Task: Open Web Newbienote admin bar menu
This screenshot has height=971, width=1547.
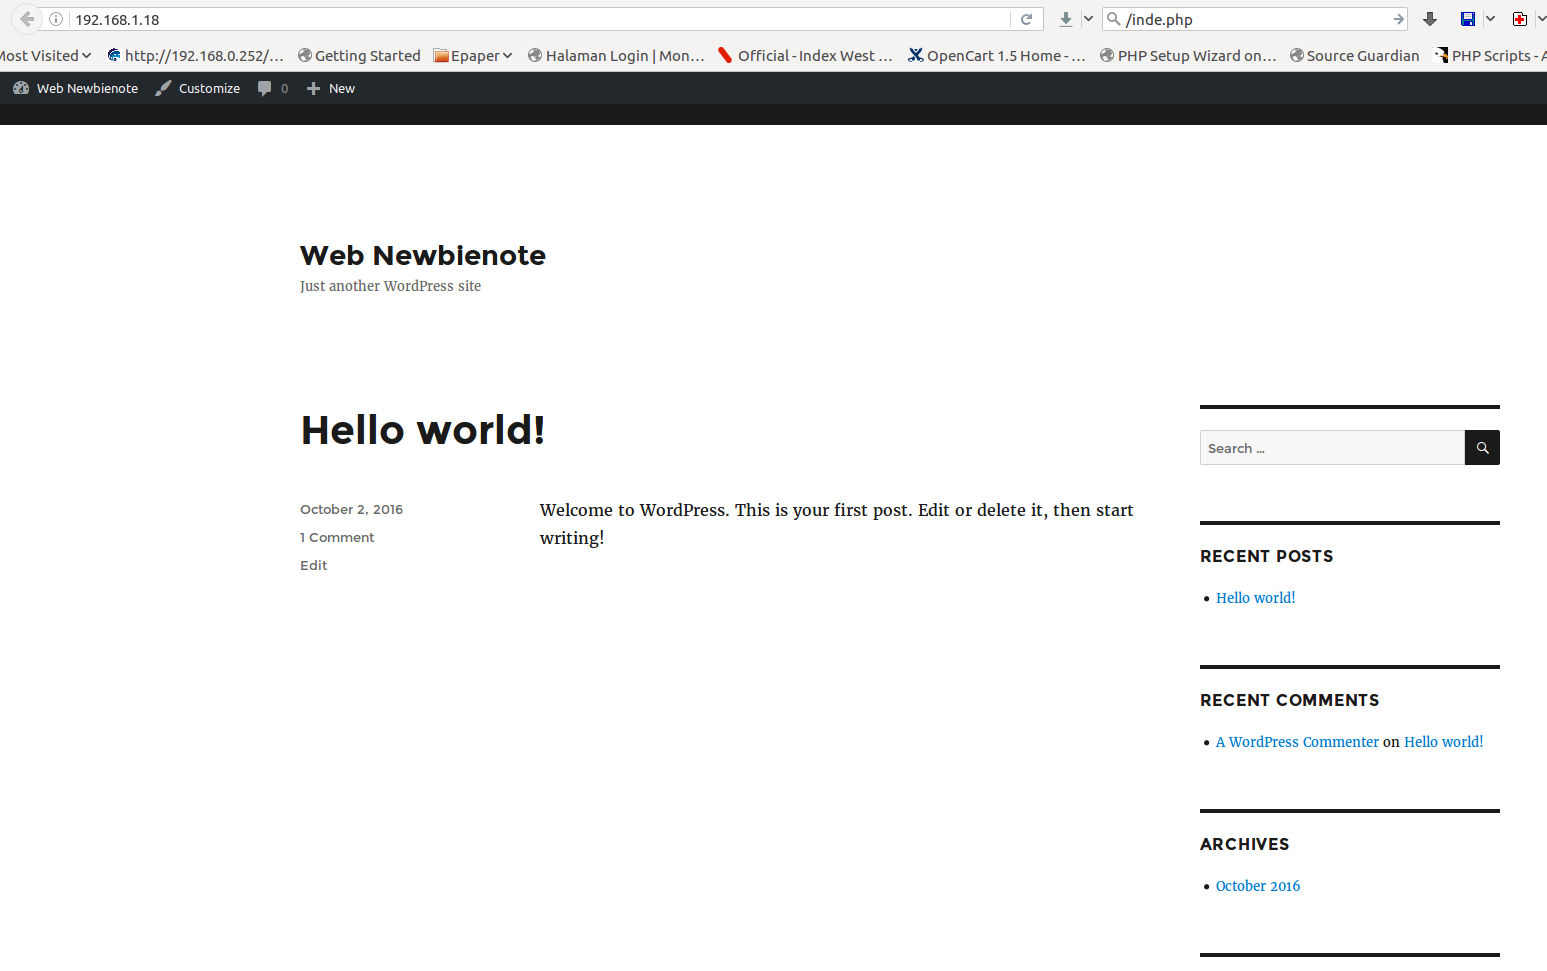Action: (76, 88)
